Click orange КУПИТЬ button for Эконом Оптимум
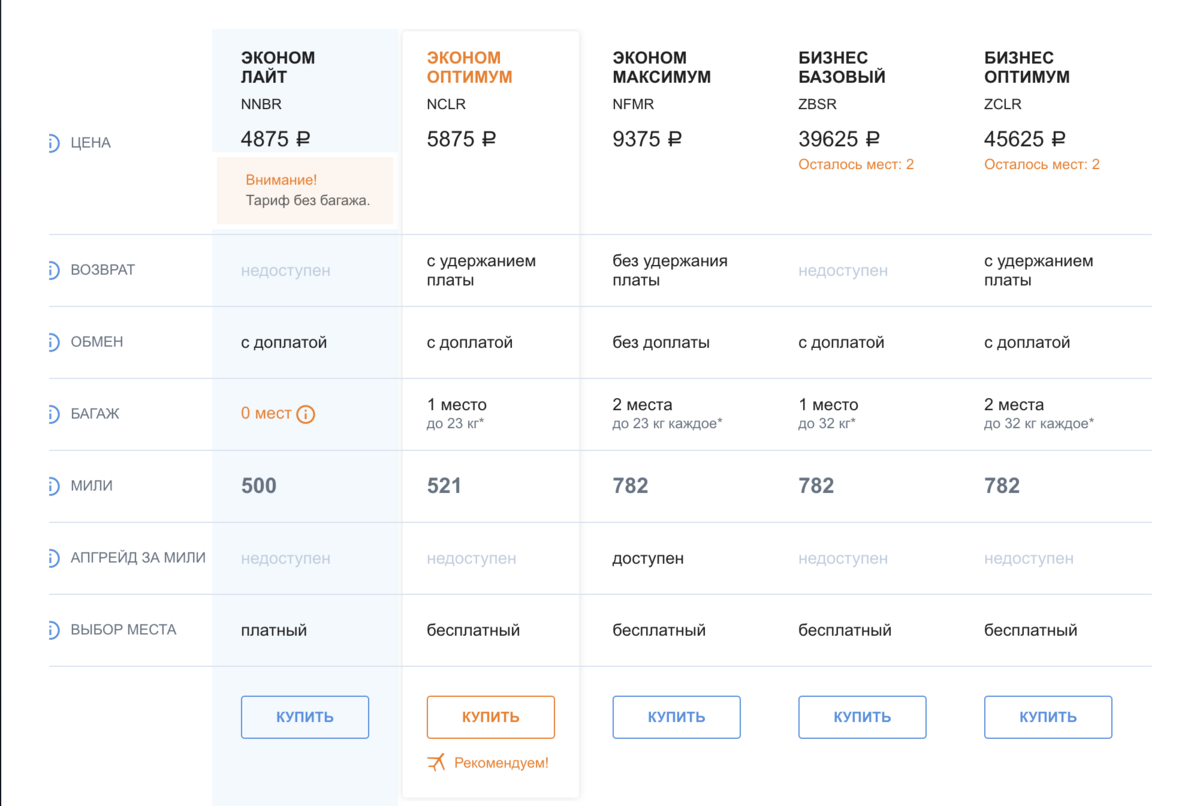This screenshot has width=1200, height=806. (491, 717)
